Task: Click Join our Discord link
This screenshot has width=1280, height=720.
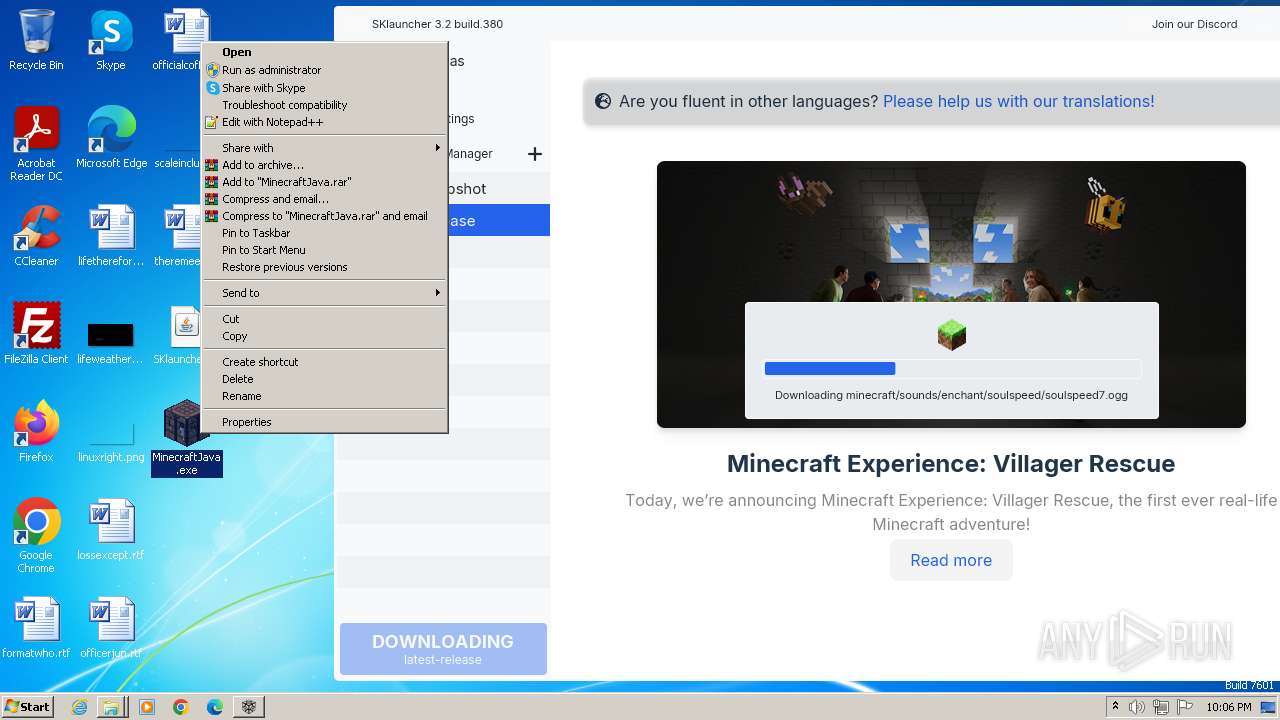Action: click(x=1194, y=24)
